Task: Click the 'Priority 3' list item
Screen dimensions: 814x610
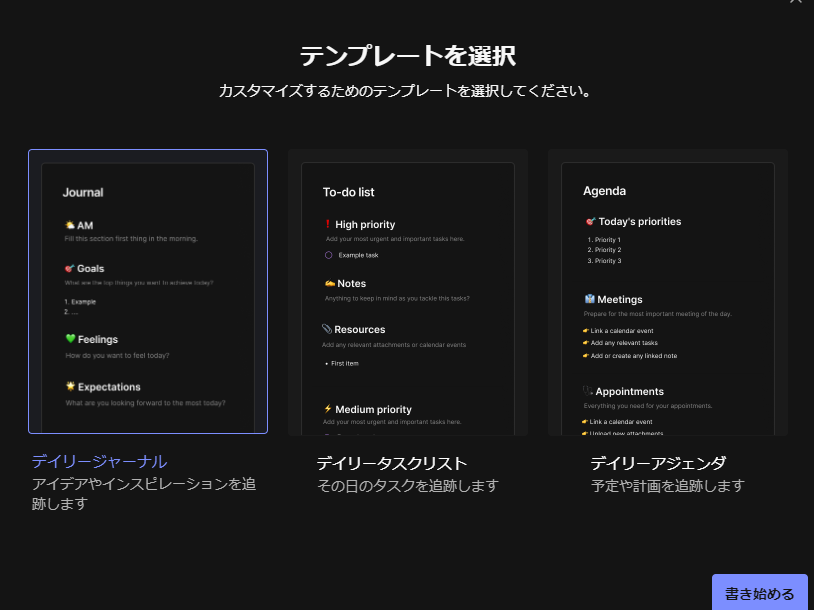Action: (604, 261)
